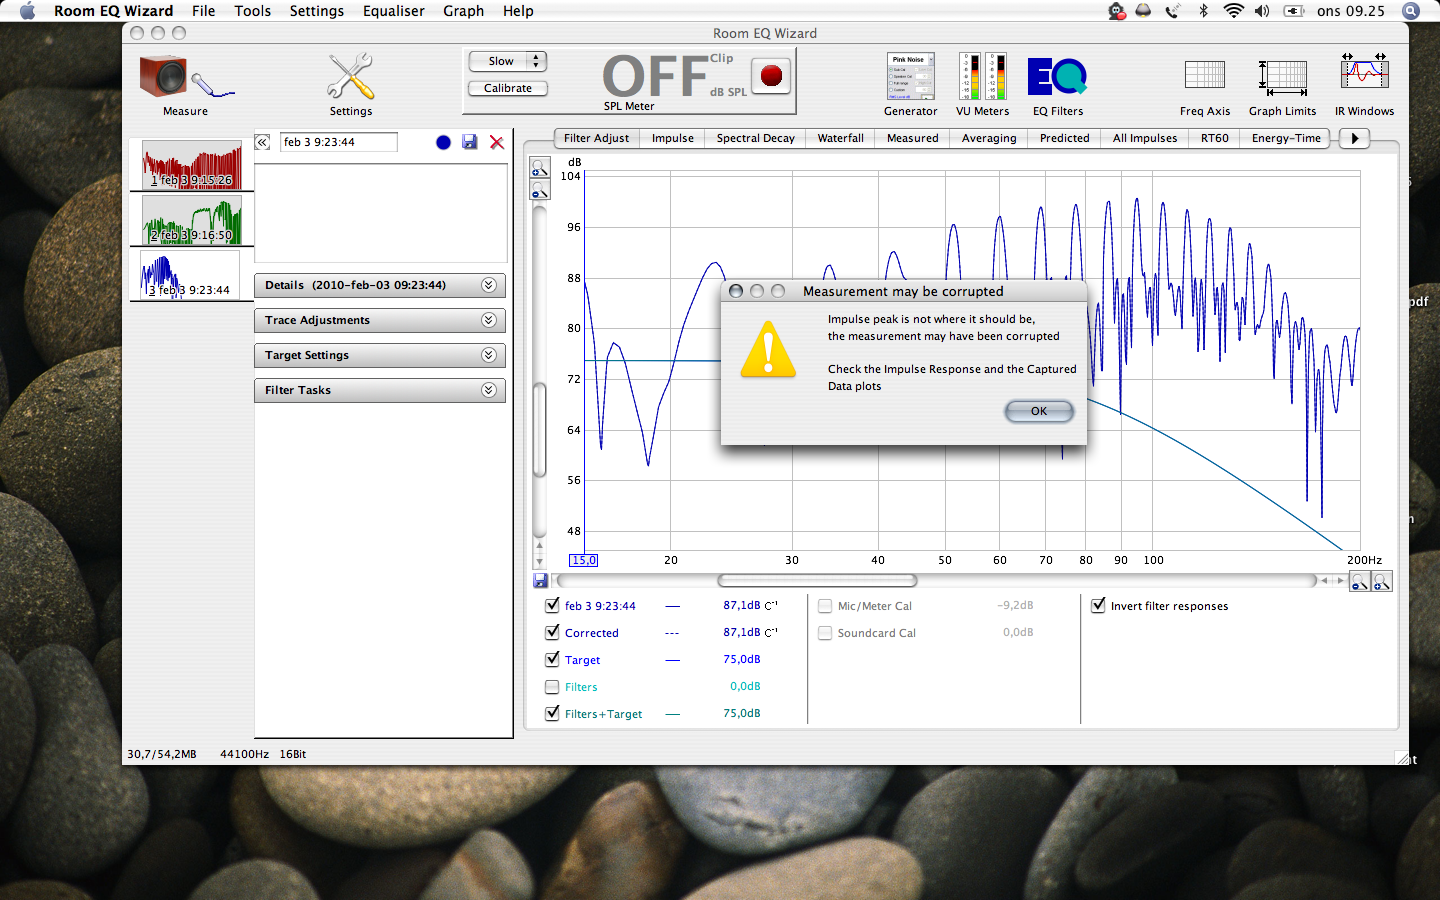Click the volume icon in the menu bar
This screenshot has height=900, width=1440.
1262,11
